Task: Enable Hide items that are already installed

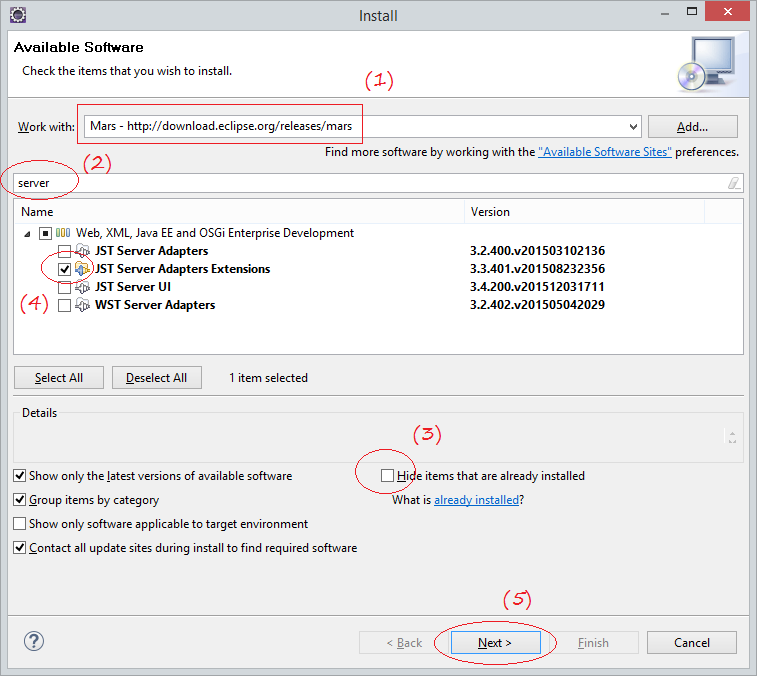Action: point(387,476)
